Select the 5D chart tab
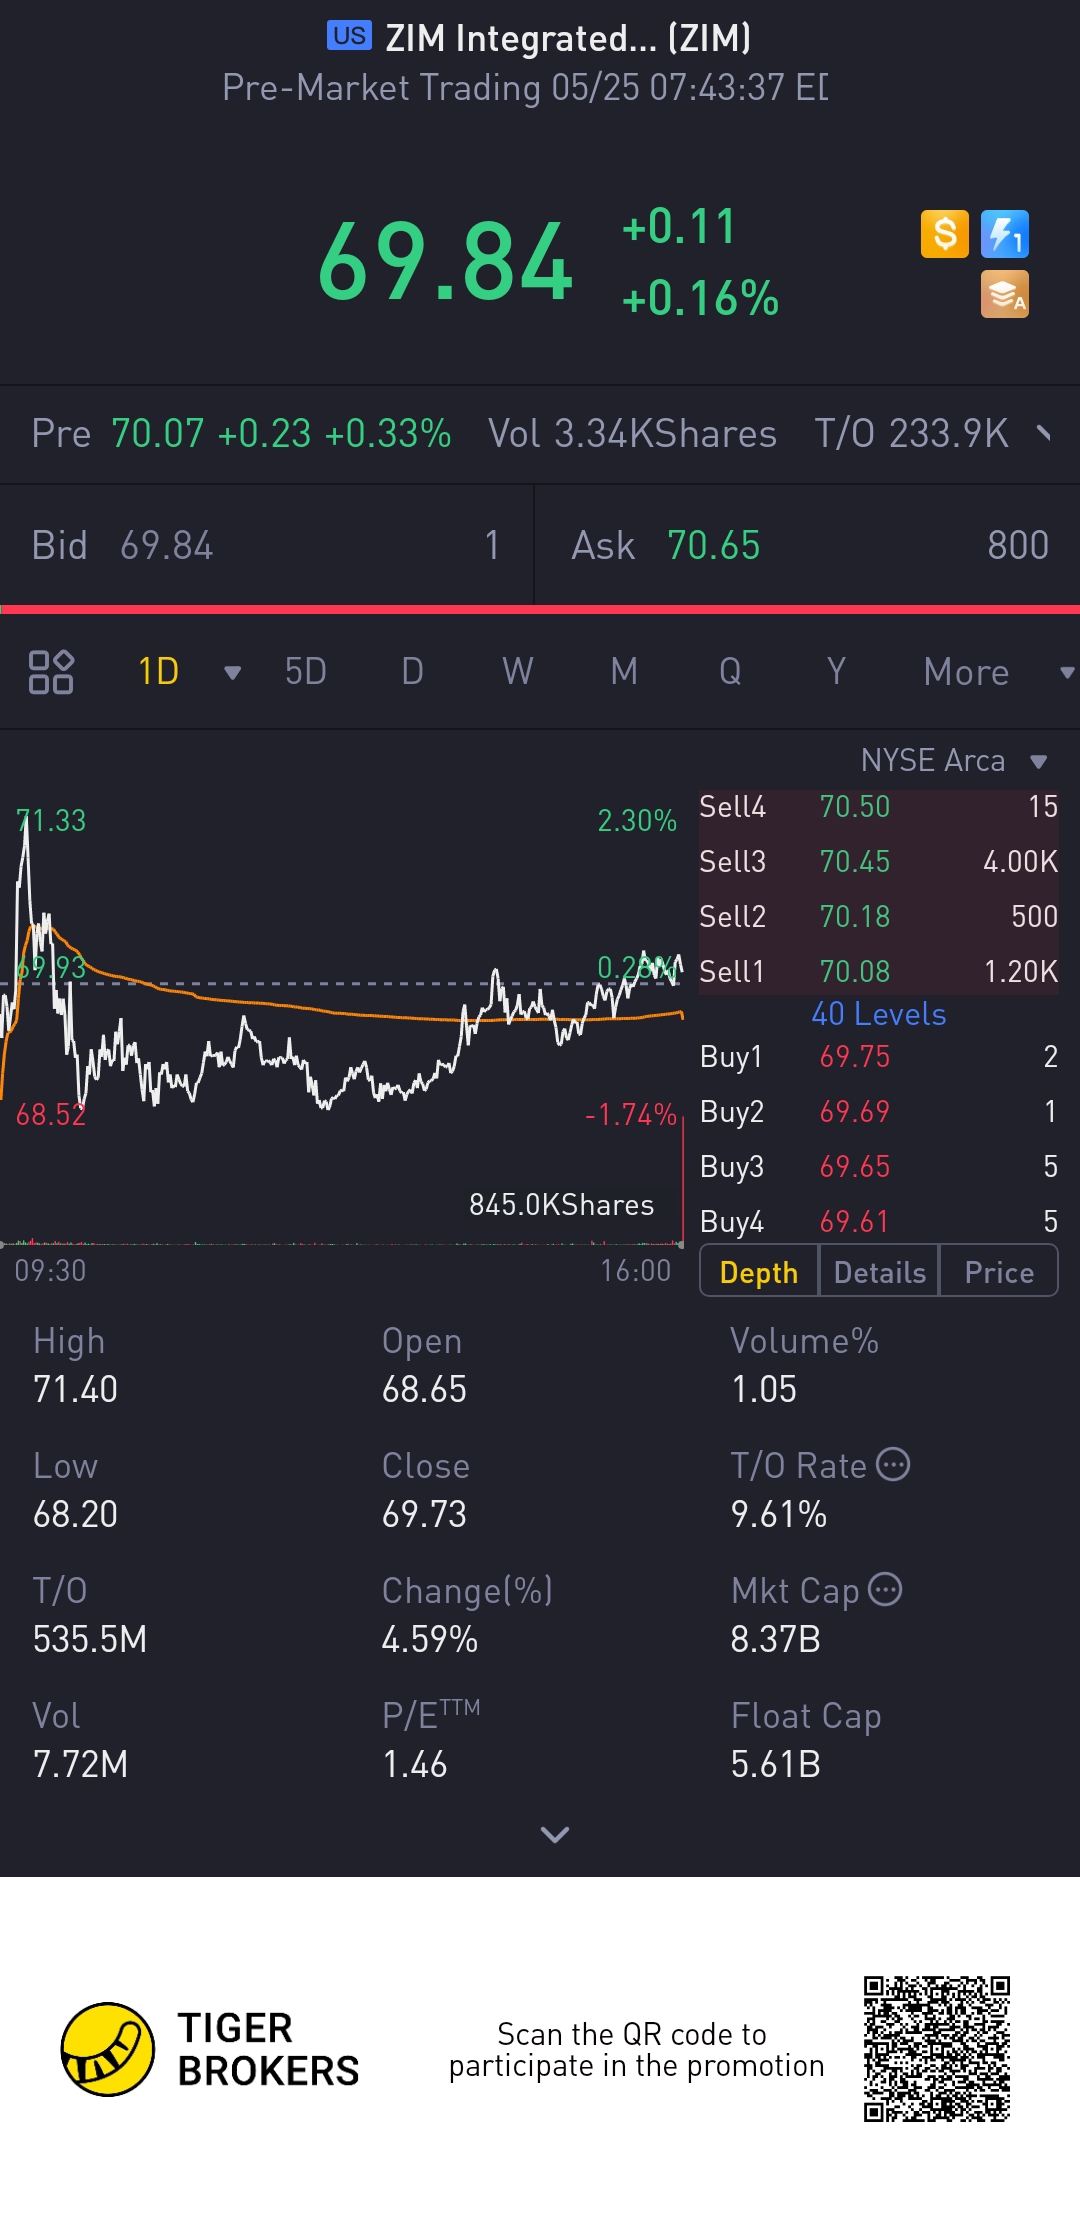 306,672
